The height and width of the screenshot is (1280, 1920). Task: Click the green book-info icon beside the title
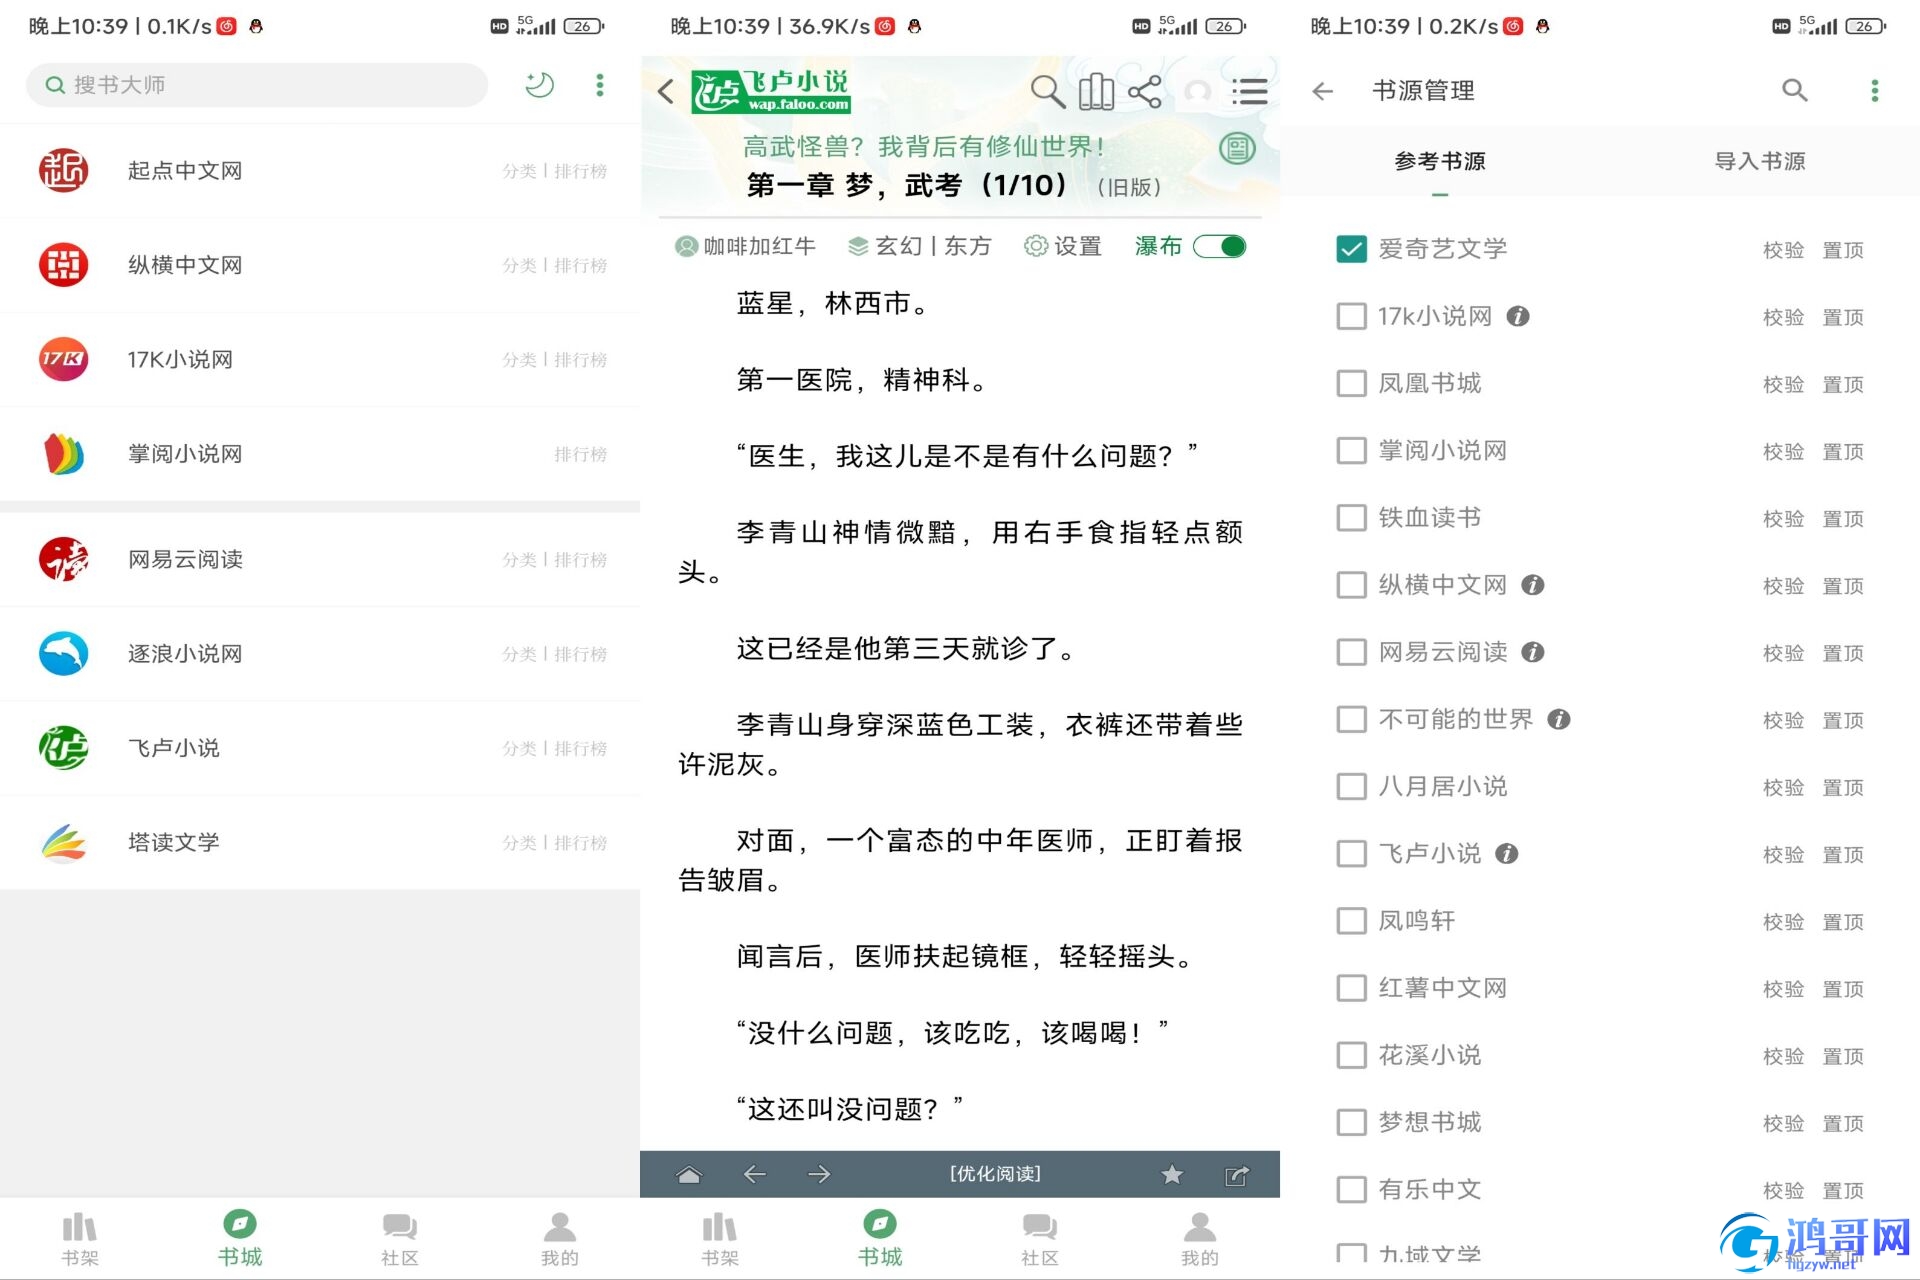[x=1237, y=149]
